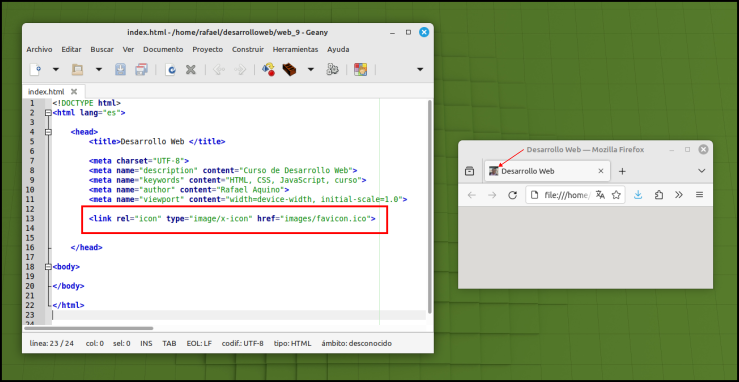Reload the page in Firefox
This screenshot has width=739, height=382.
pos(513,195)
